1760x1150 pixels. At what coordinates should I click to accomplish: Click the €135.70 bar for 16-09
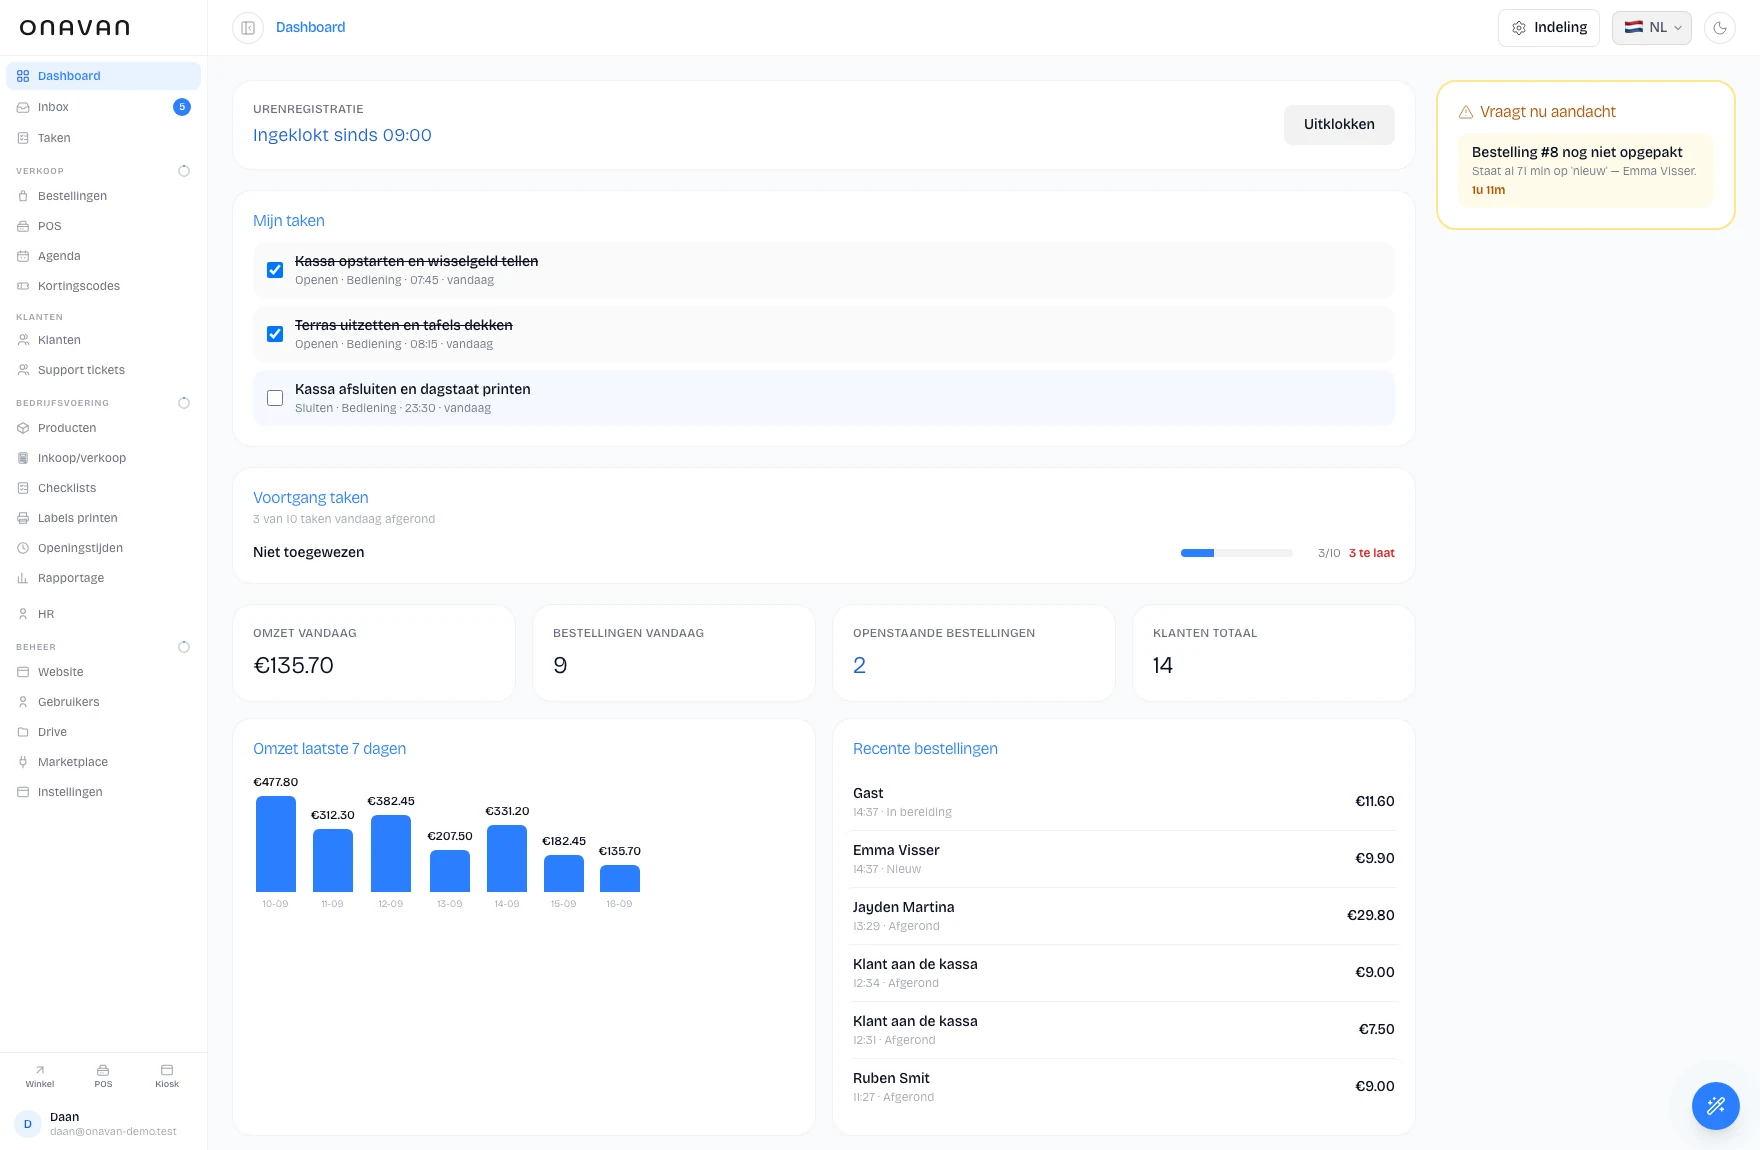tap(620, 879)
